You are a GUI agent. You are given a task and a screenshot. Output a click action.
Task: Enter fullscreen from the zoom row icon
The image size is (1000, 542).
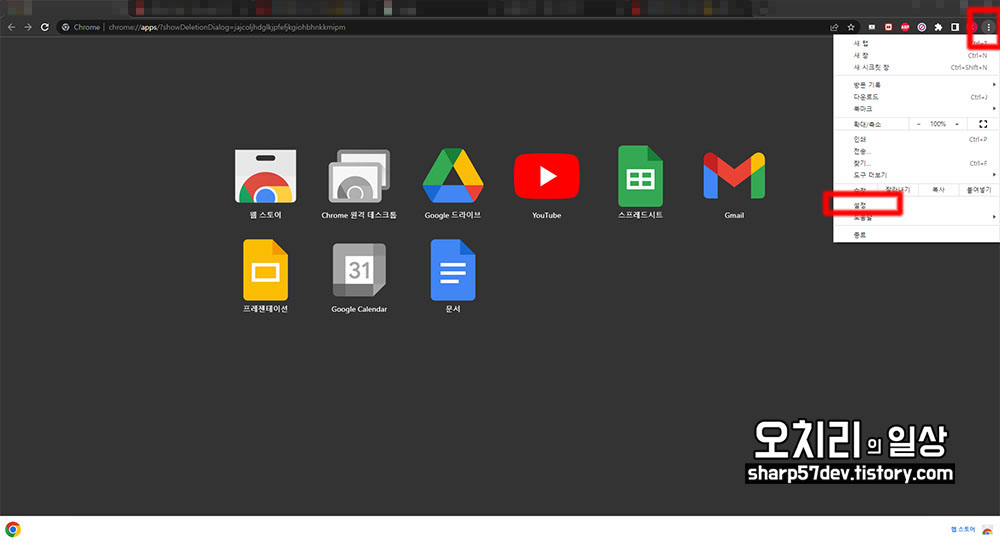click(983, 124)
